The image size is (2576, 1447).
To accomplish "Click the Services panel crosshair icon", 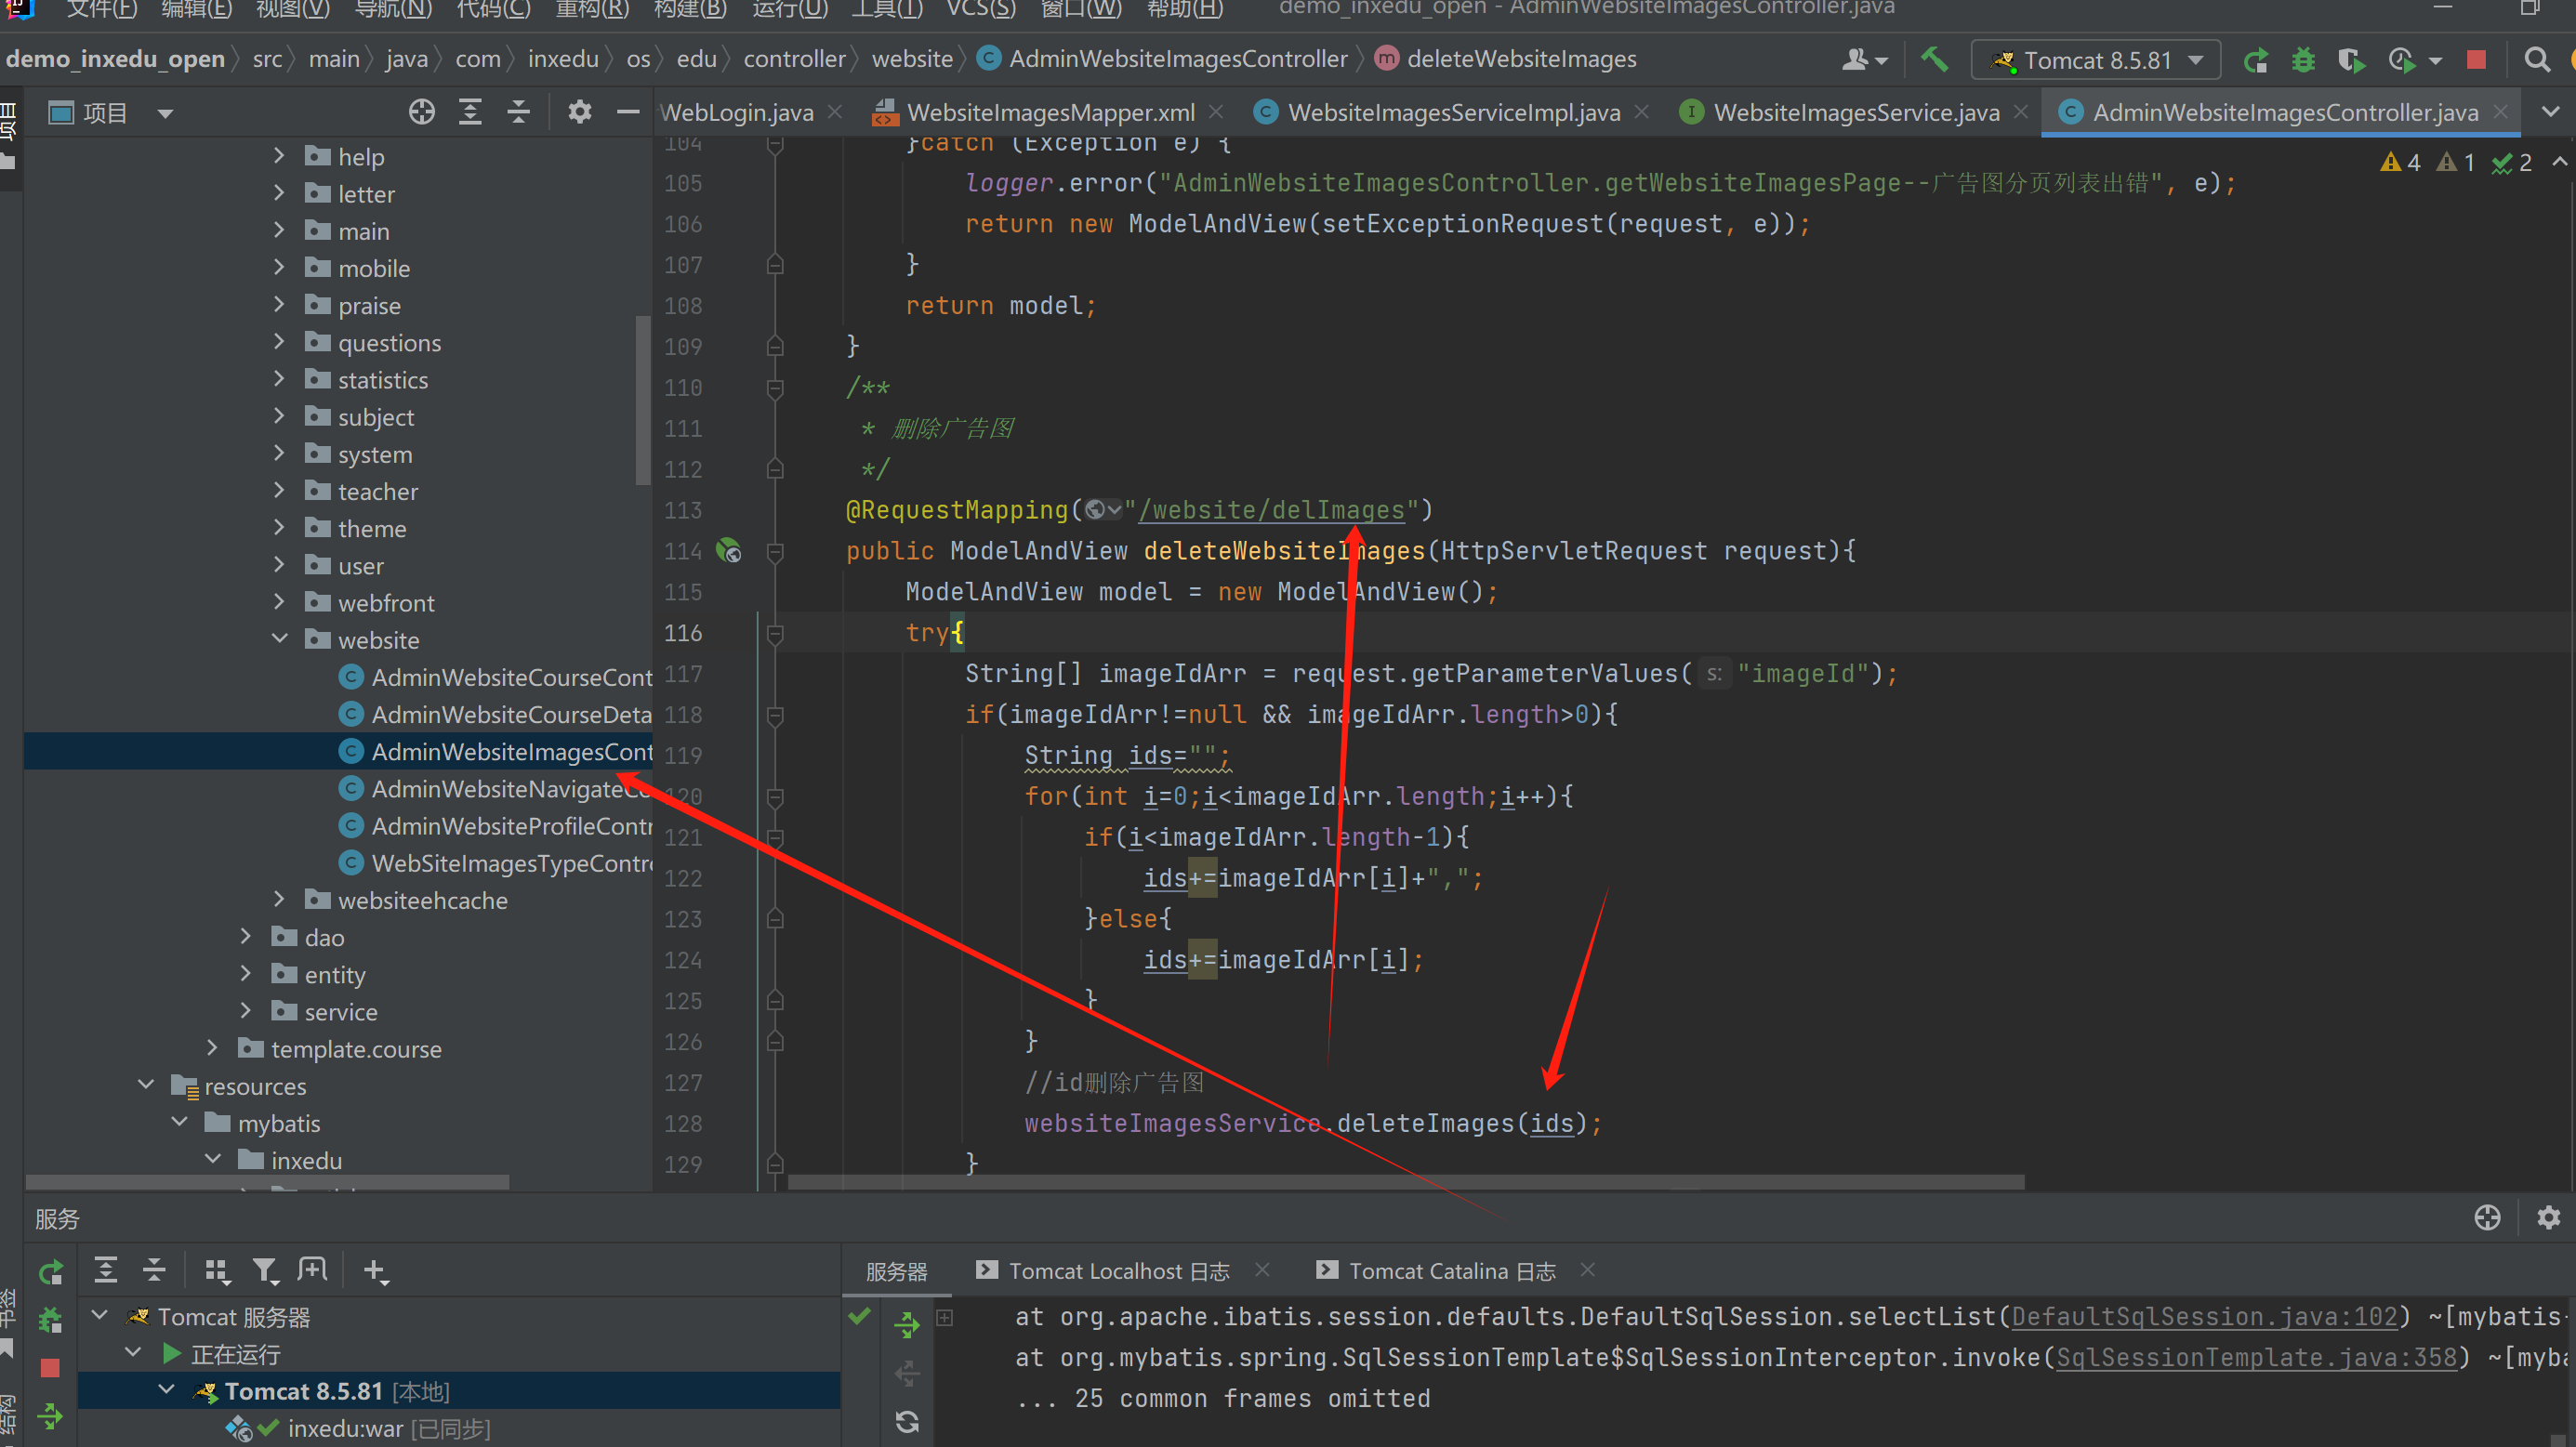I will 2487,1217.
